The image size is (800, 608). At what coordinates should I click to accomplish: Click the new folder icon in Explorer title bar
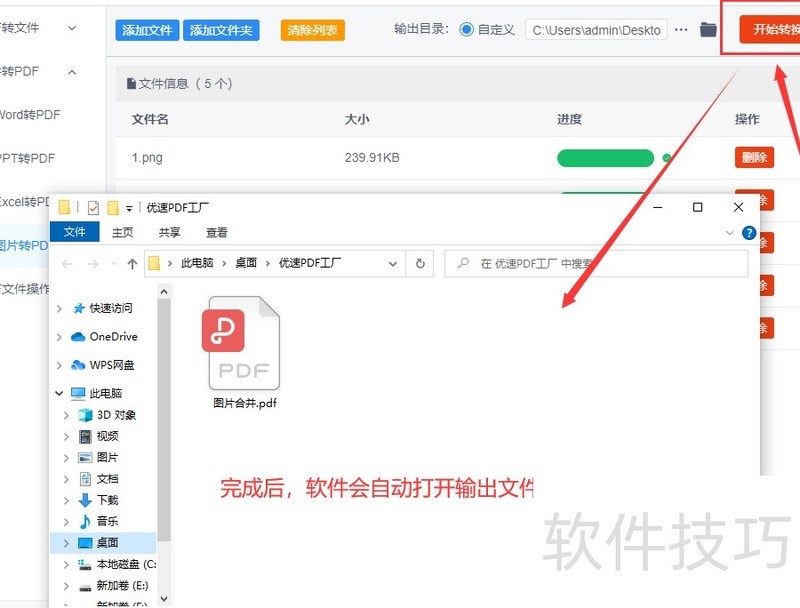click(x=113, y=208)
